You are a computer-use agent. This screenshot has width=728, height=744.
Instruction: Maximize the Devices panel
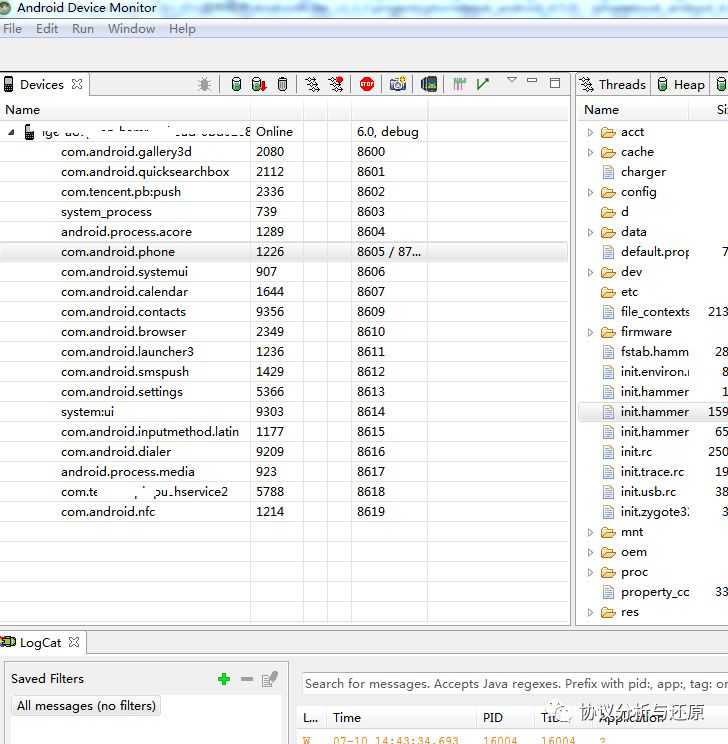pyautogui.click(x=555, y=83)
